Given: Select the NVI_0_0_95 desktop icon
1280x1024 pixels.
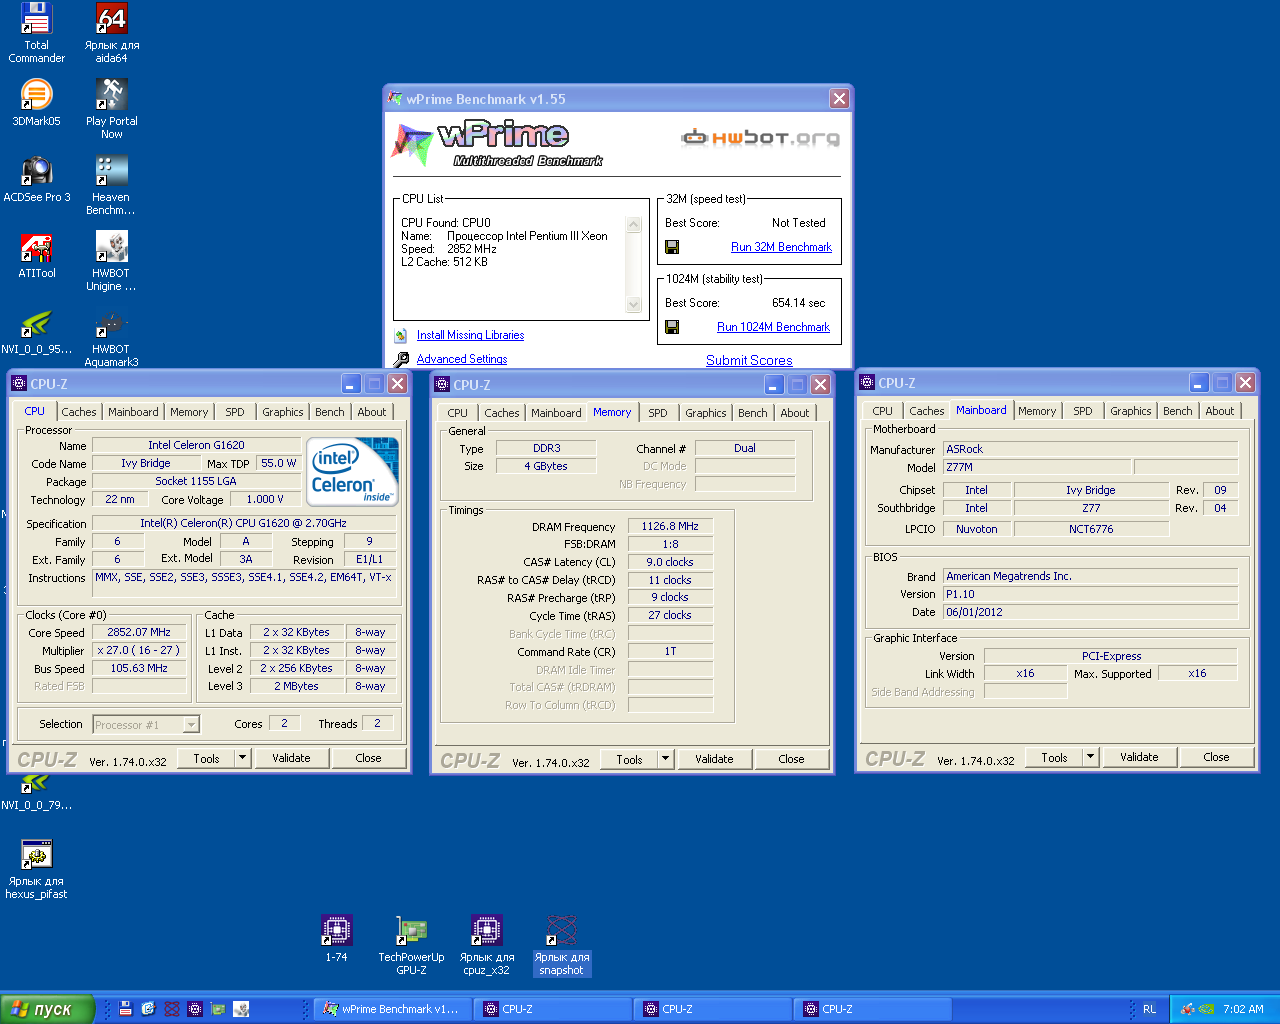Looking at the screenshot, I should point(37,332).
